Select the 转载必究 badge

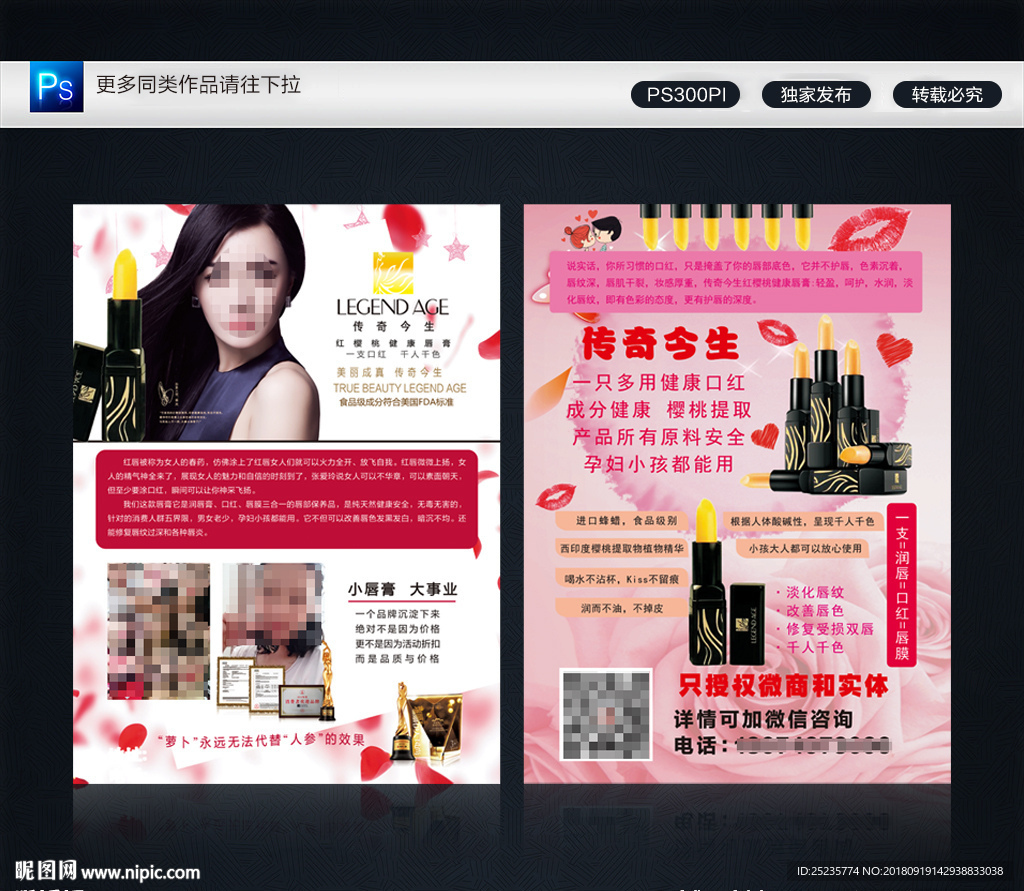pyautogui.click(x=947, y=95)
